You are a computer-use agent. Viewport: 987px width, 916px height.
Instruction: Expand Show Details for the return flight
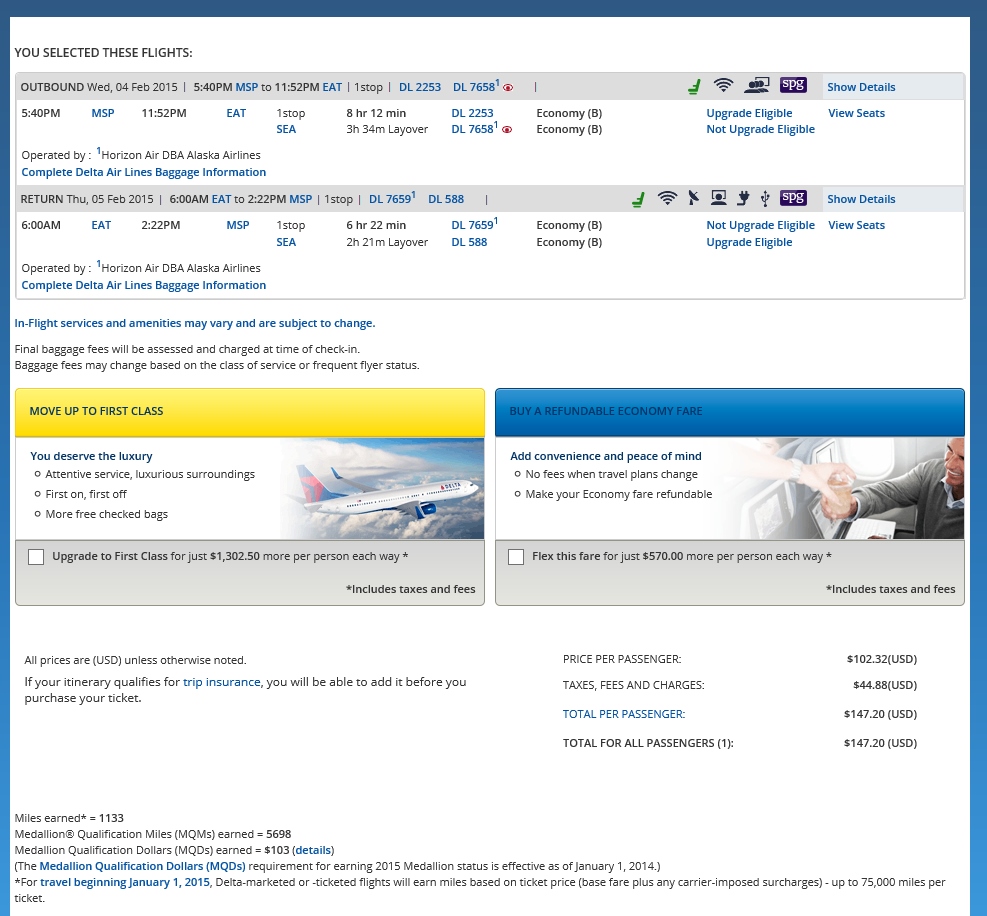[x=861, y=199]
